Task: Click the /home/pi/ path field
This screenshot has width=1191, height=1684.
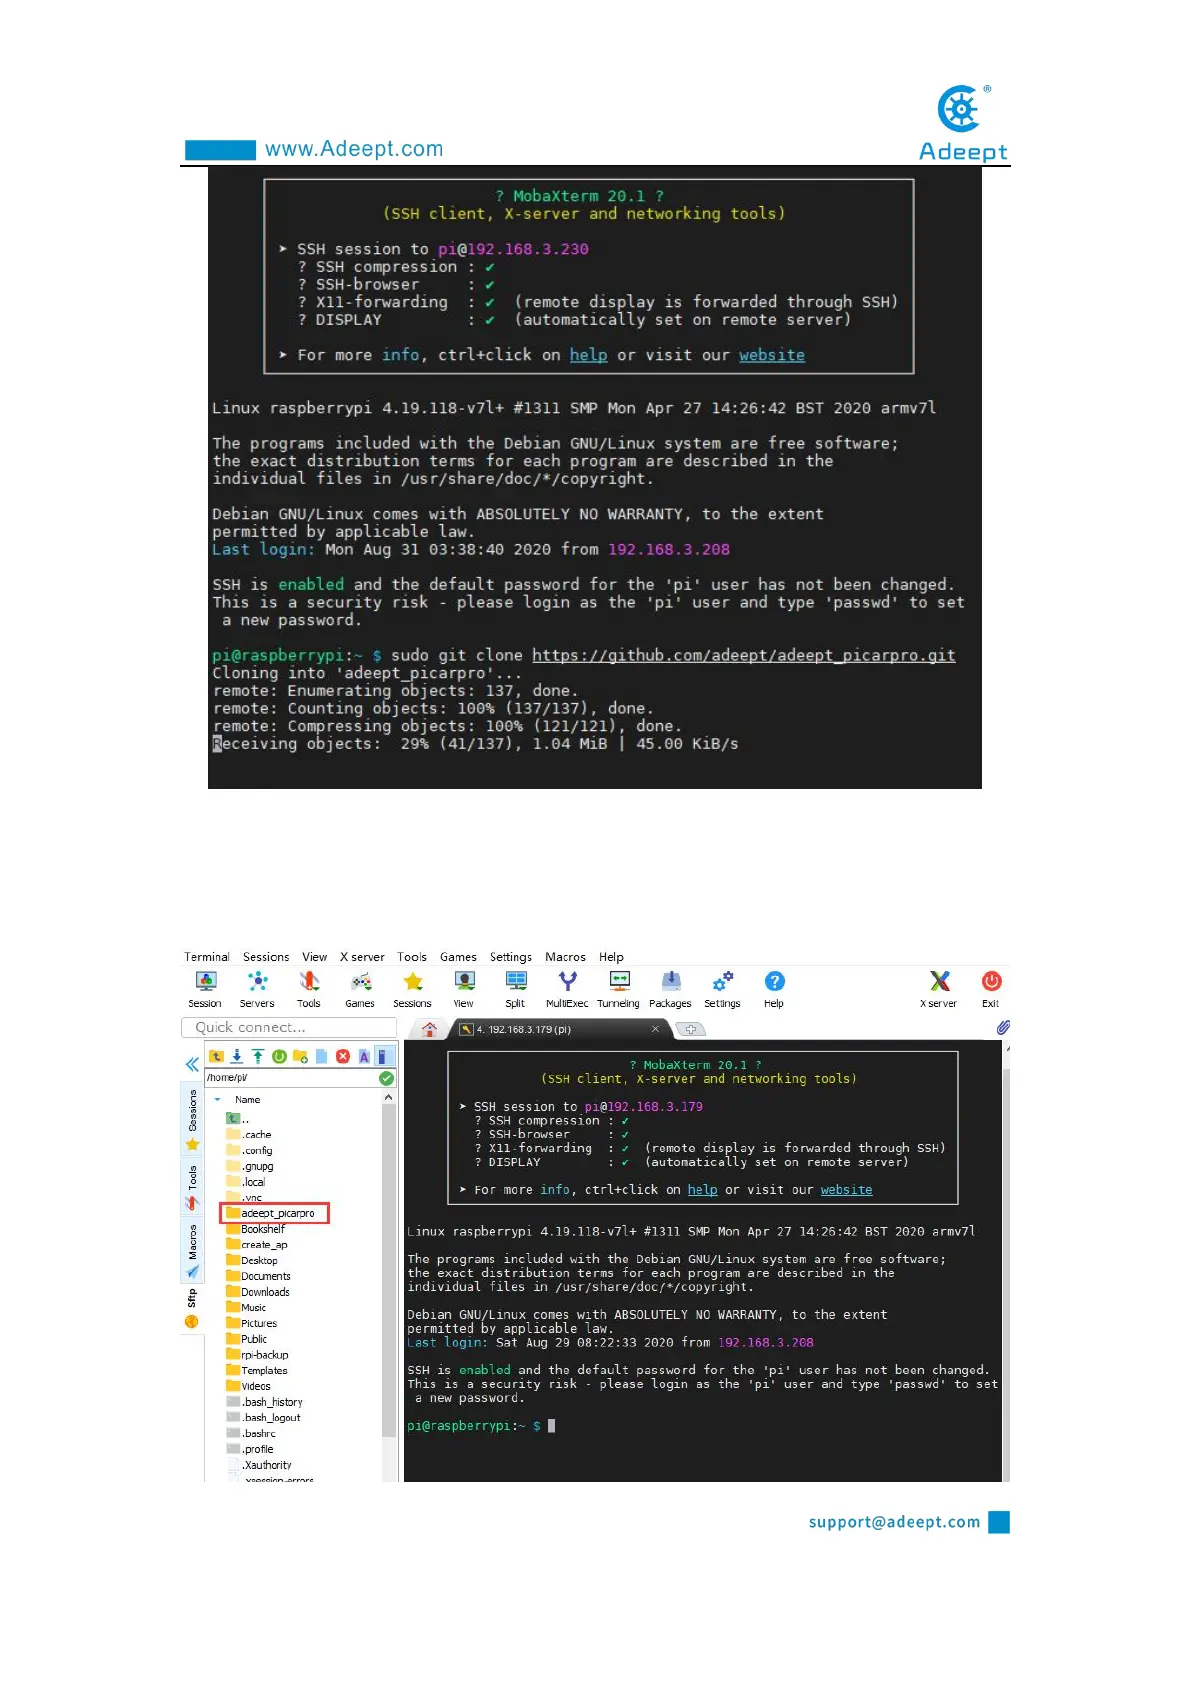Action: pos(291,1078)
